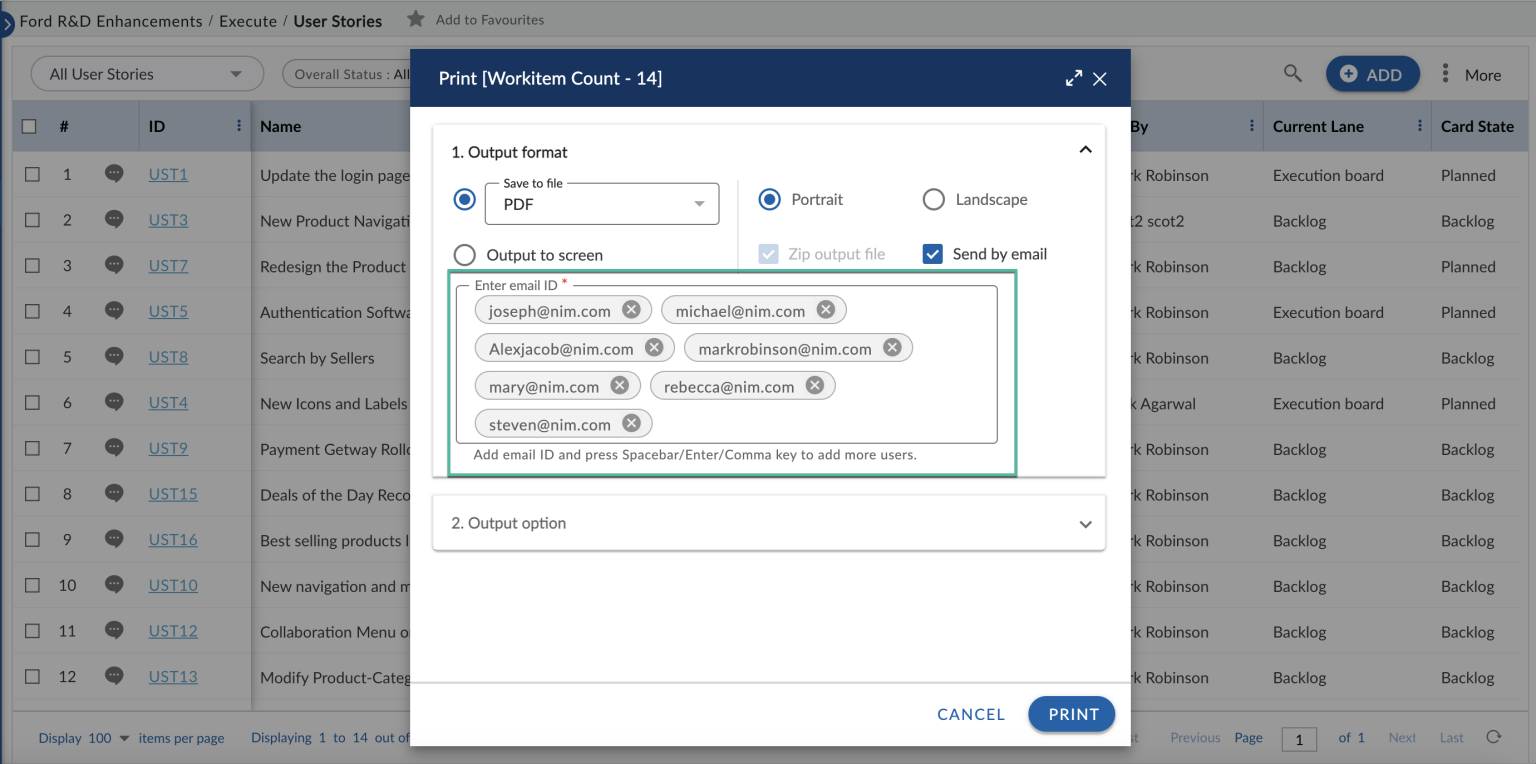Uncheck the Send by email checkbox
The height and width of the screenshot is (764, 1536).
coord(932,253)
